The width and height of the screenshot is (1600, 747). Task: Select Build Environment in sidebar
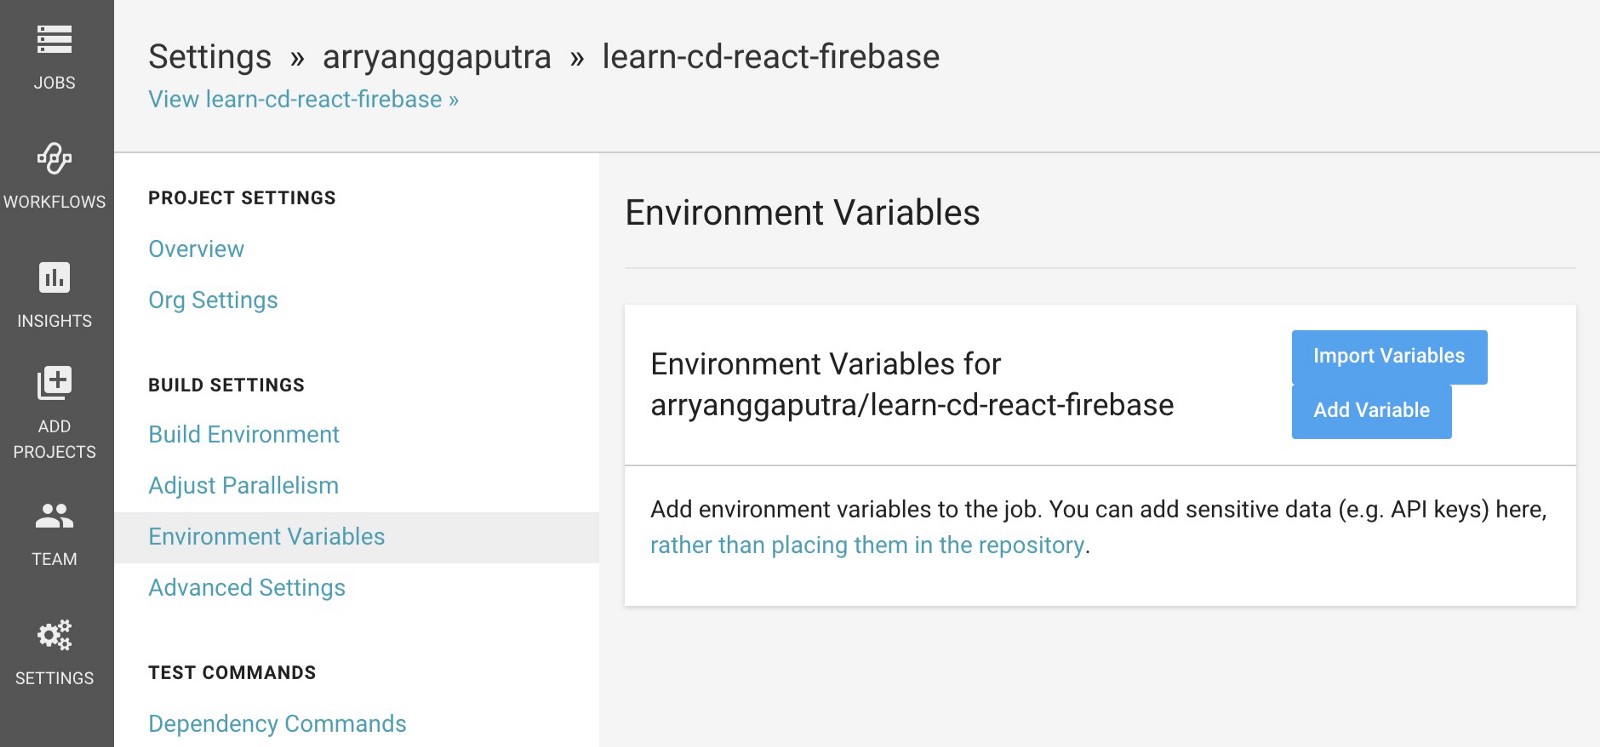244,434
